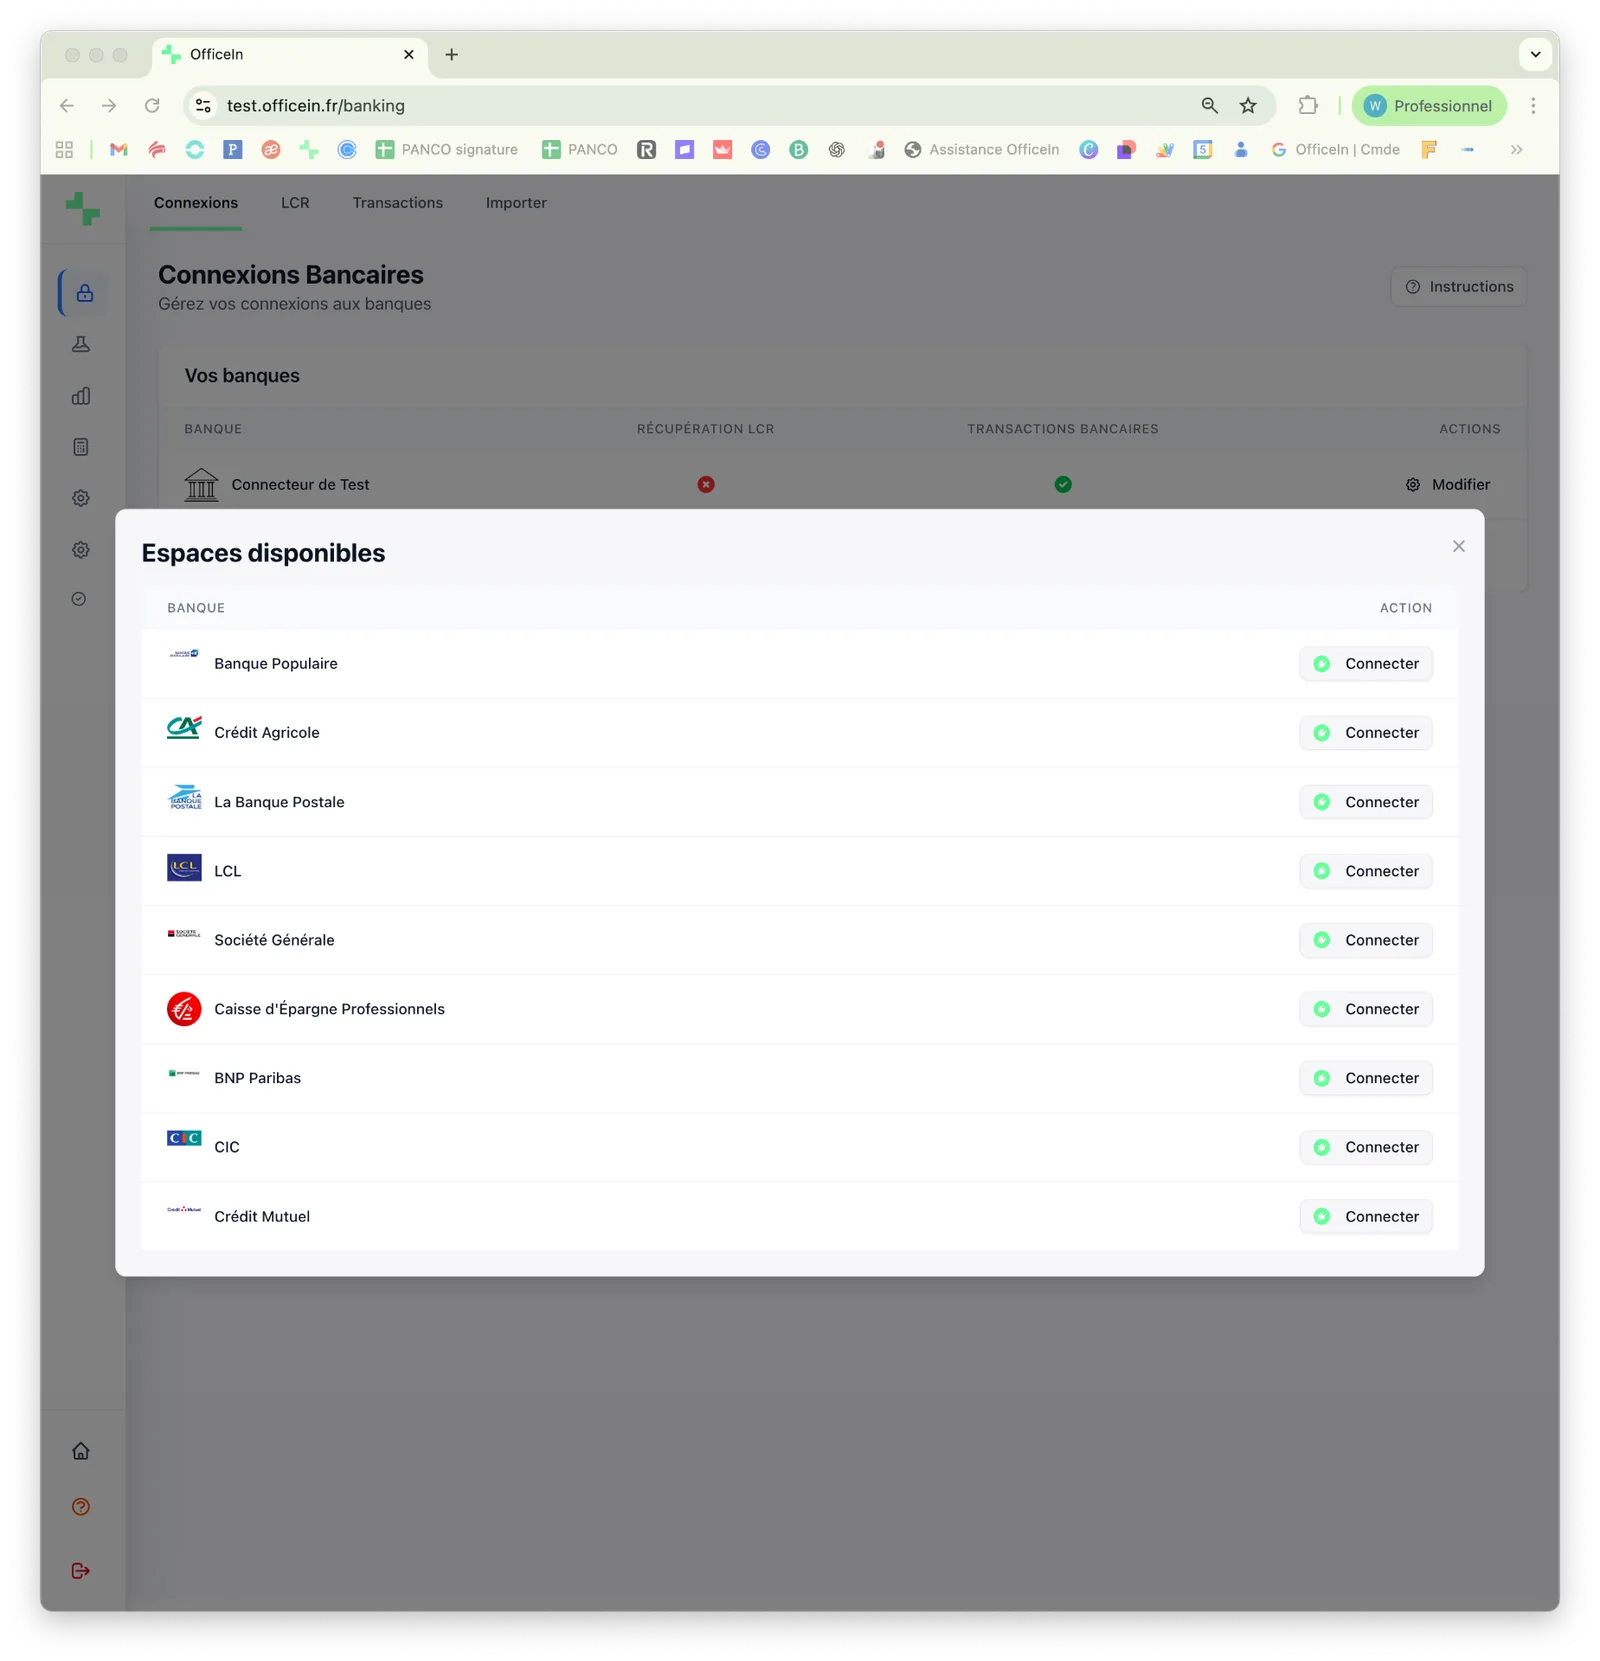This screenshot has width=1600, height=1661.
Task: Close the Espaces disponibles dialog
Action: tap(1459, 546)
